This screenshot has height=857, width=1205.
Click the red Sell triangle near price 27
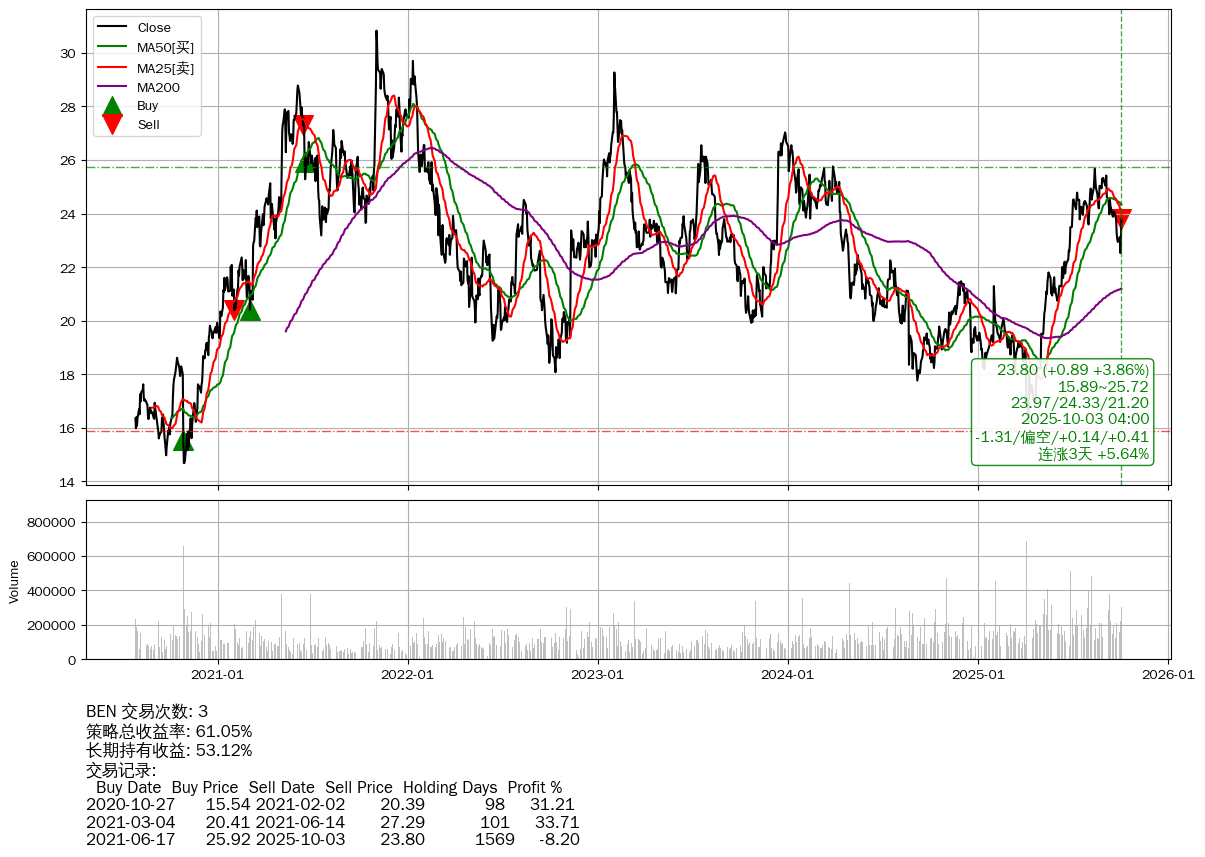point(304,125)
